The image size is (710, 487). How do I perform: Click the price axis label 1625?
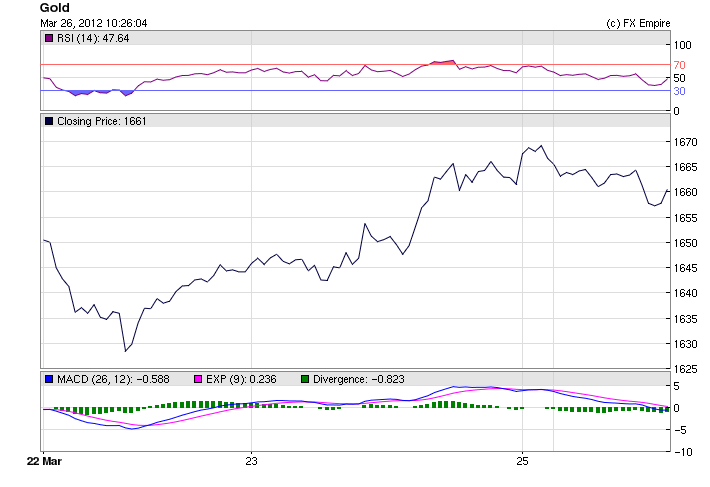click(x=686, y=369)
